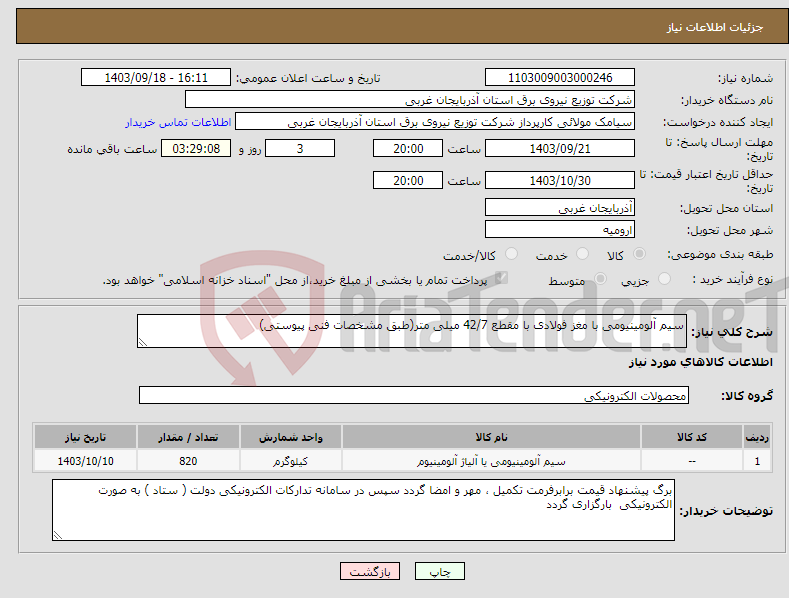The image size is (789, 598).
Task: Click the نام کالا column header
Action: [491, 437]
